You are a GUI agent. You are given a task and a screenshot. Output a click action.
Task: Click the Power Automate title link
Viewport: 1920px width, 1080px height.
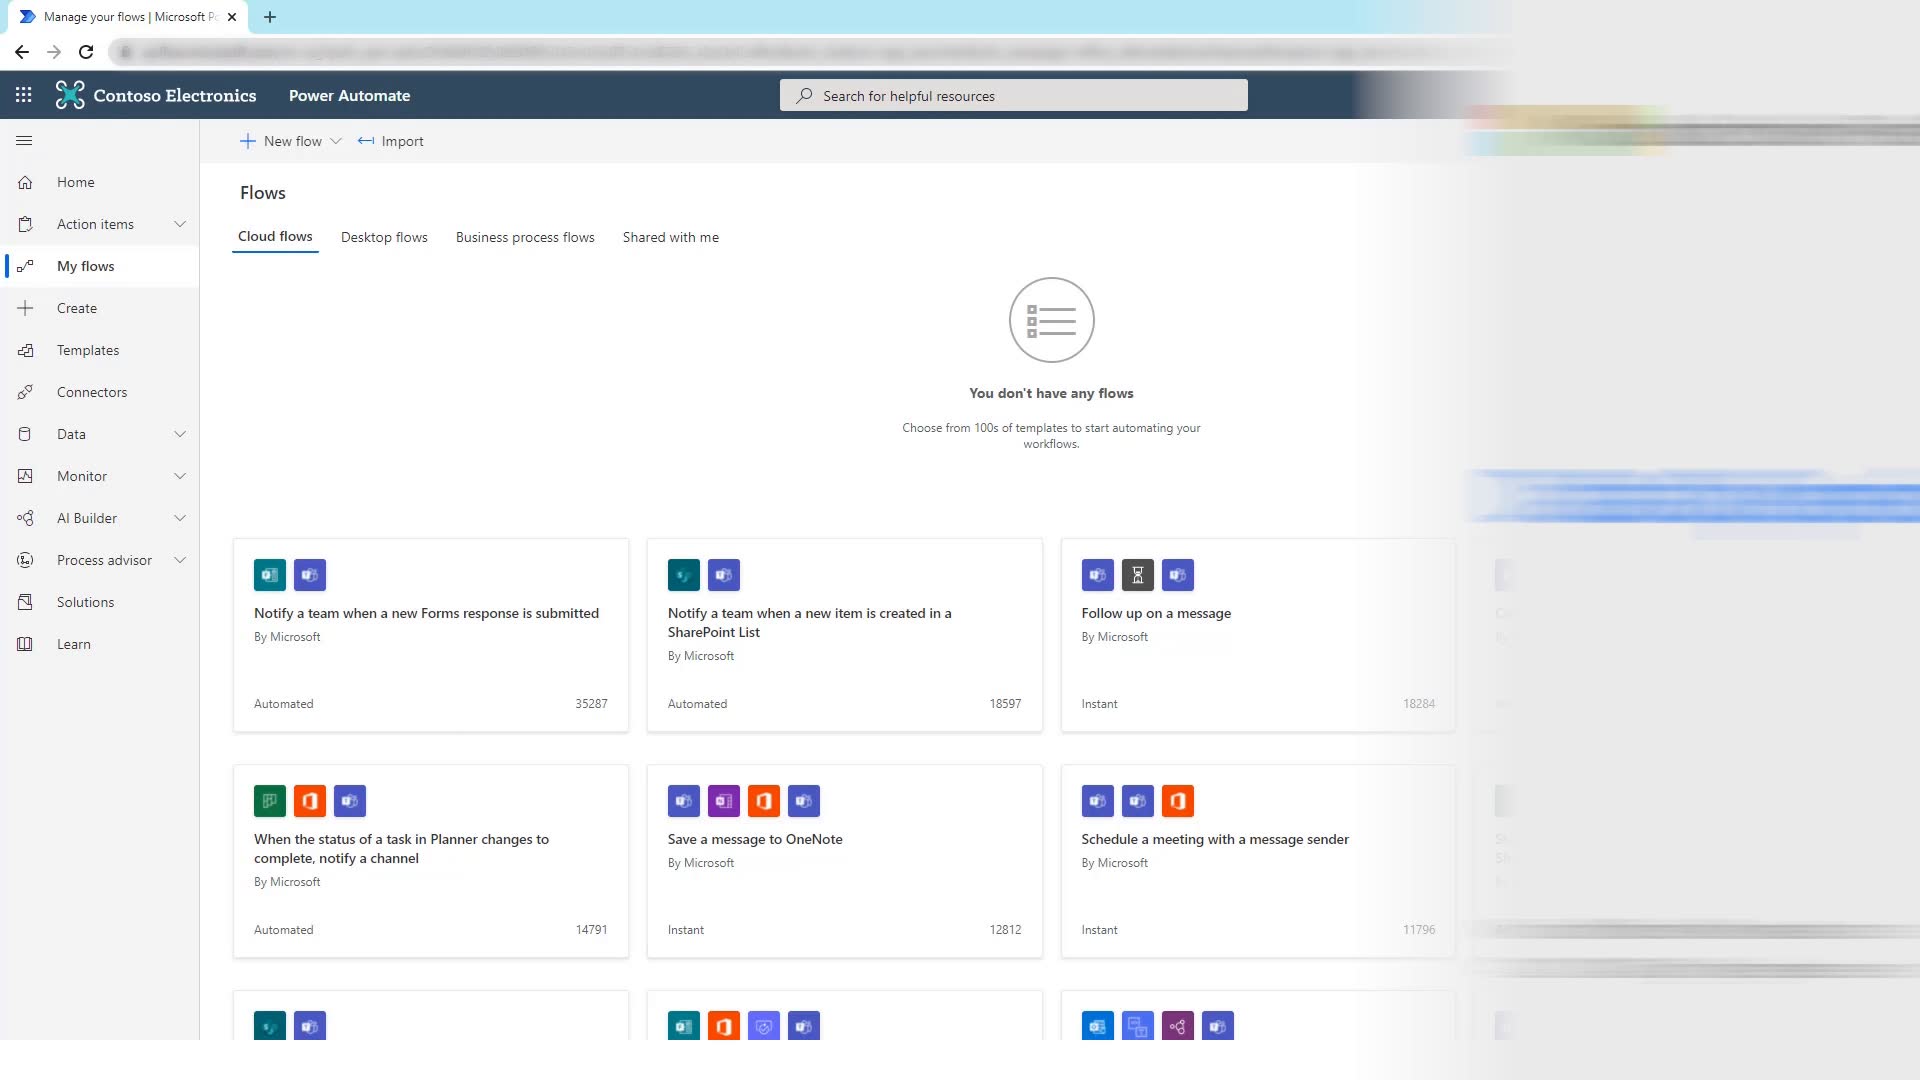pyautogui.click(x=349, y=95)
